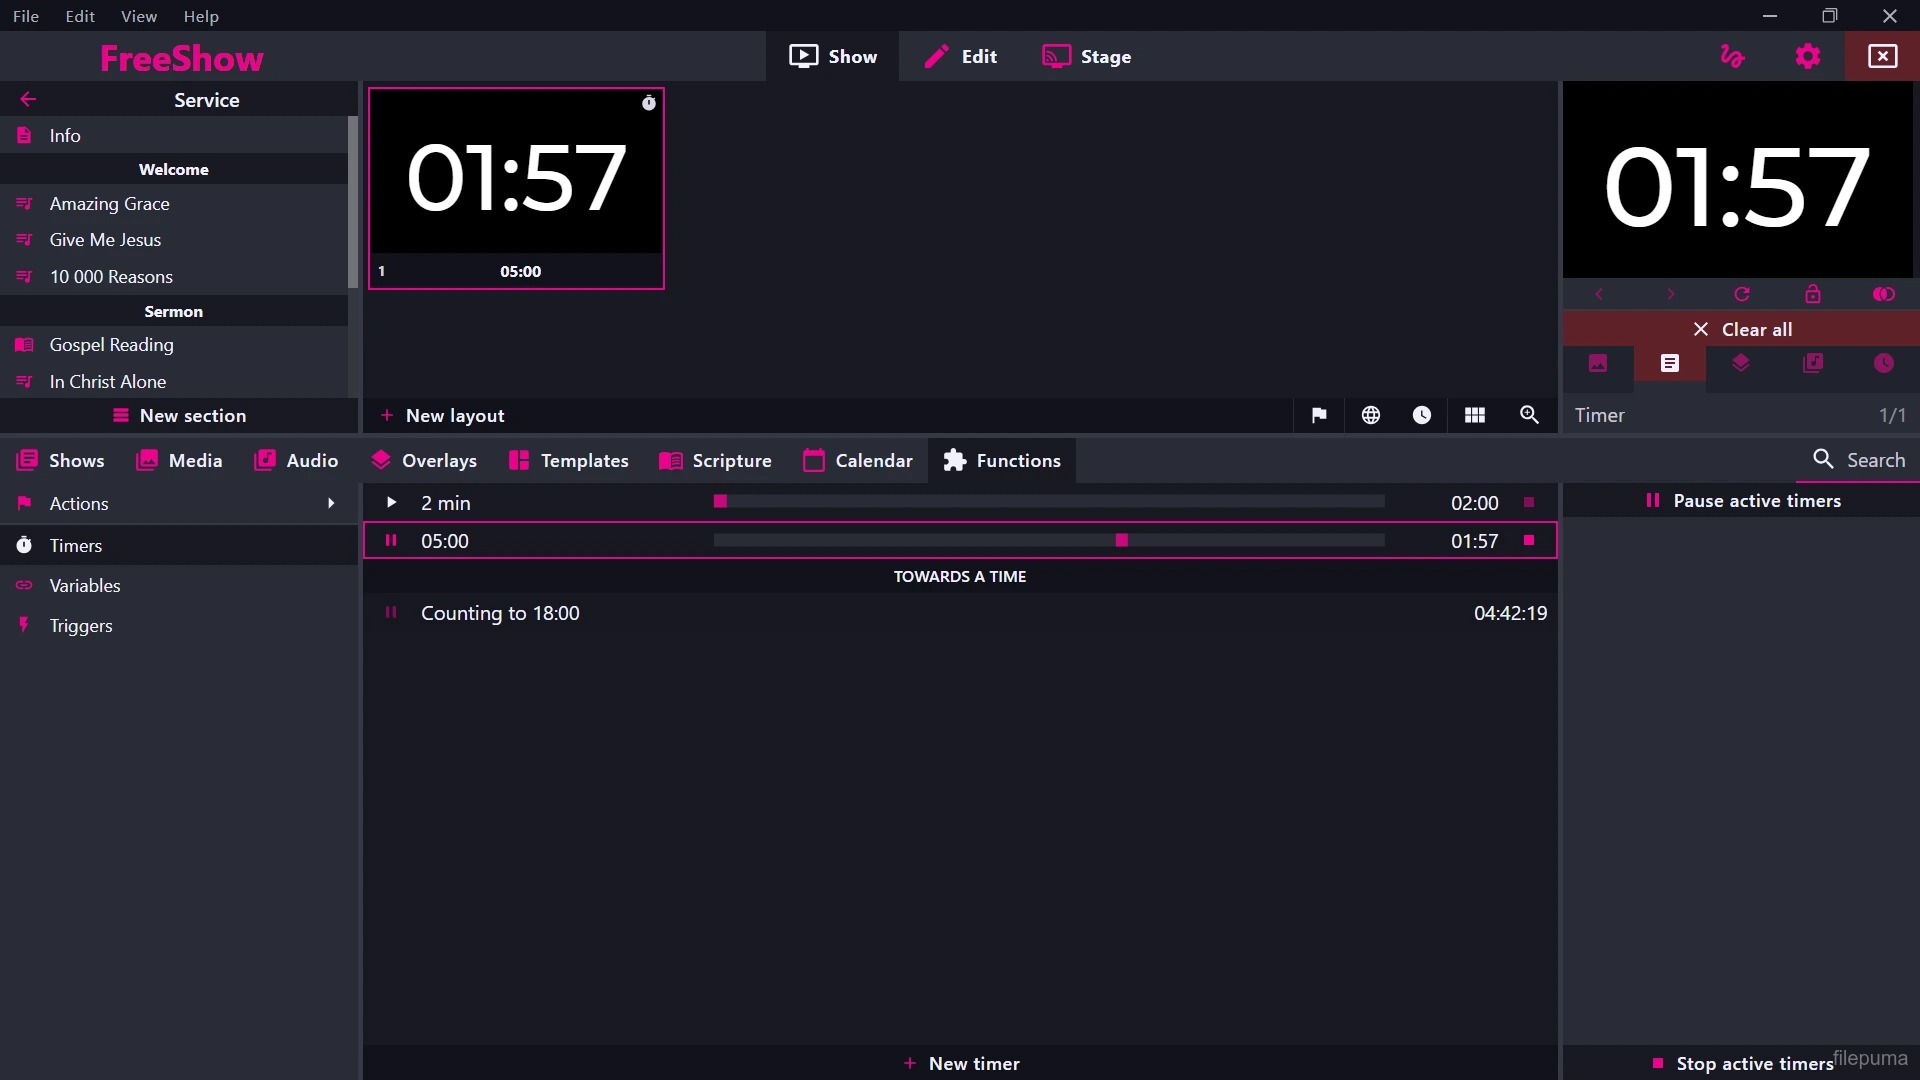The image size is (1920, 1080).
Task: Open the View menu
Action: [x=138, y=16]
